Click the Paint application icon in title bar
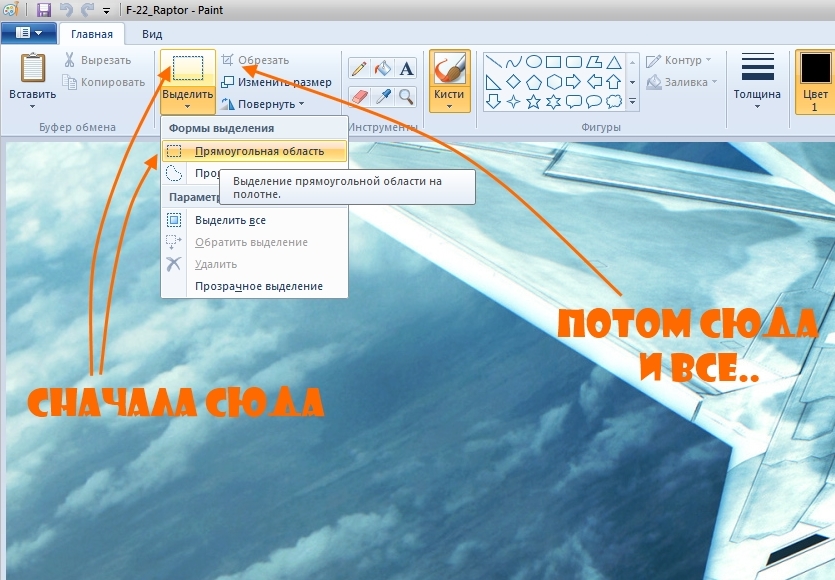 pyautogui.click(x=11, y=9)
